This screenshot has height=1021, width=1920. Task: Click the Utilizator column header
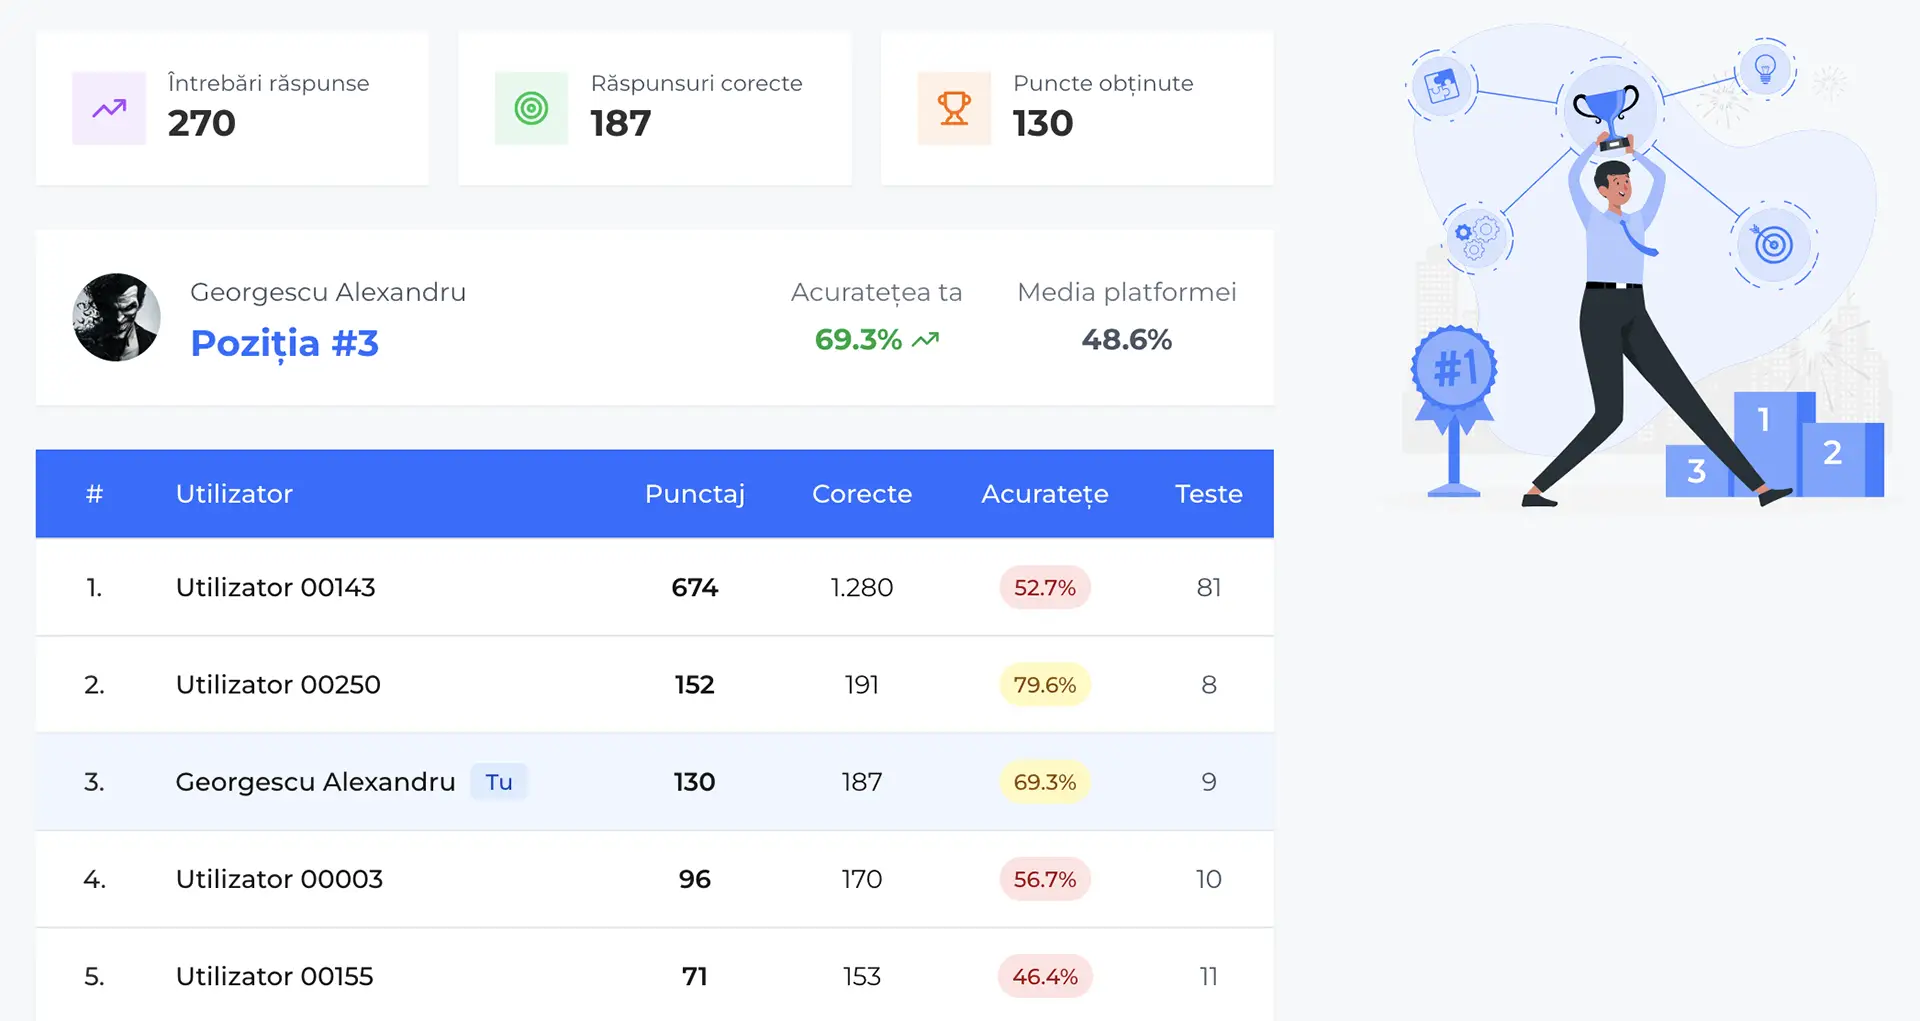click(x=234, y=494)
